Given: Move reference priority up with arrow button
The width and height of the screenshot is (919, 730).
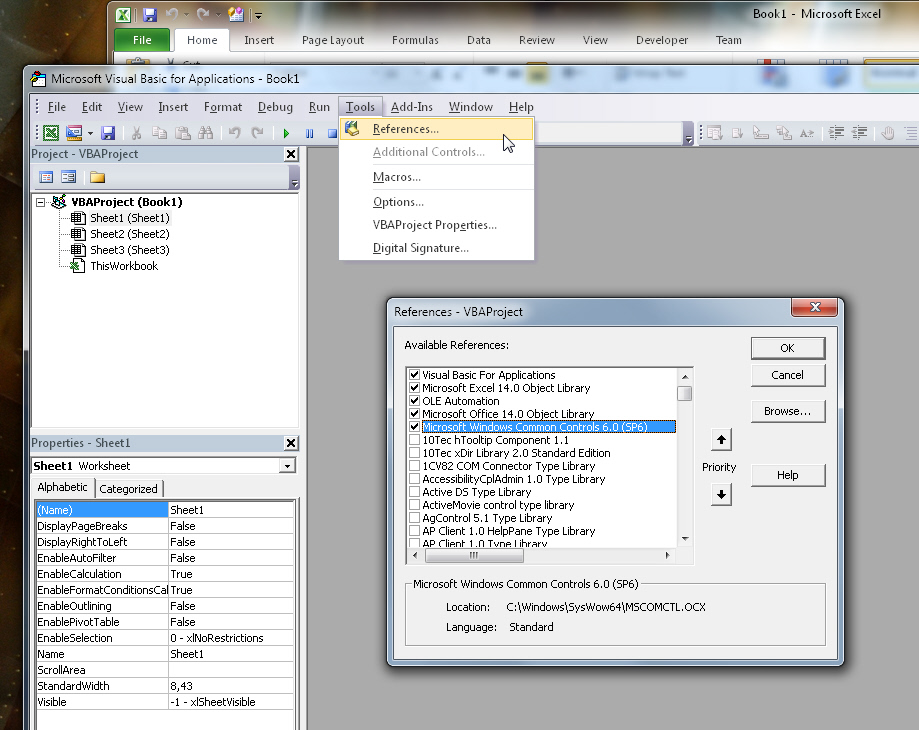Looking at the screenshot, I should [720, 440].
